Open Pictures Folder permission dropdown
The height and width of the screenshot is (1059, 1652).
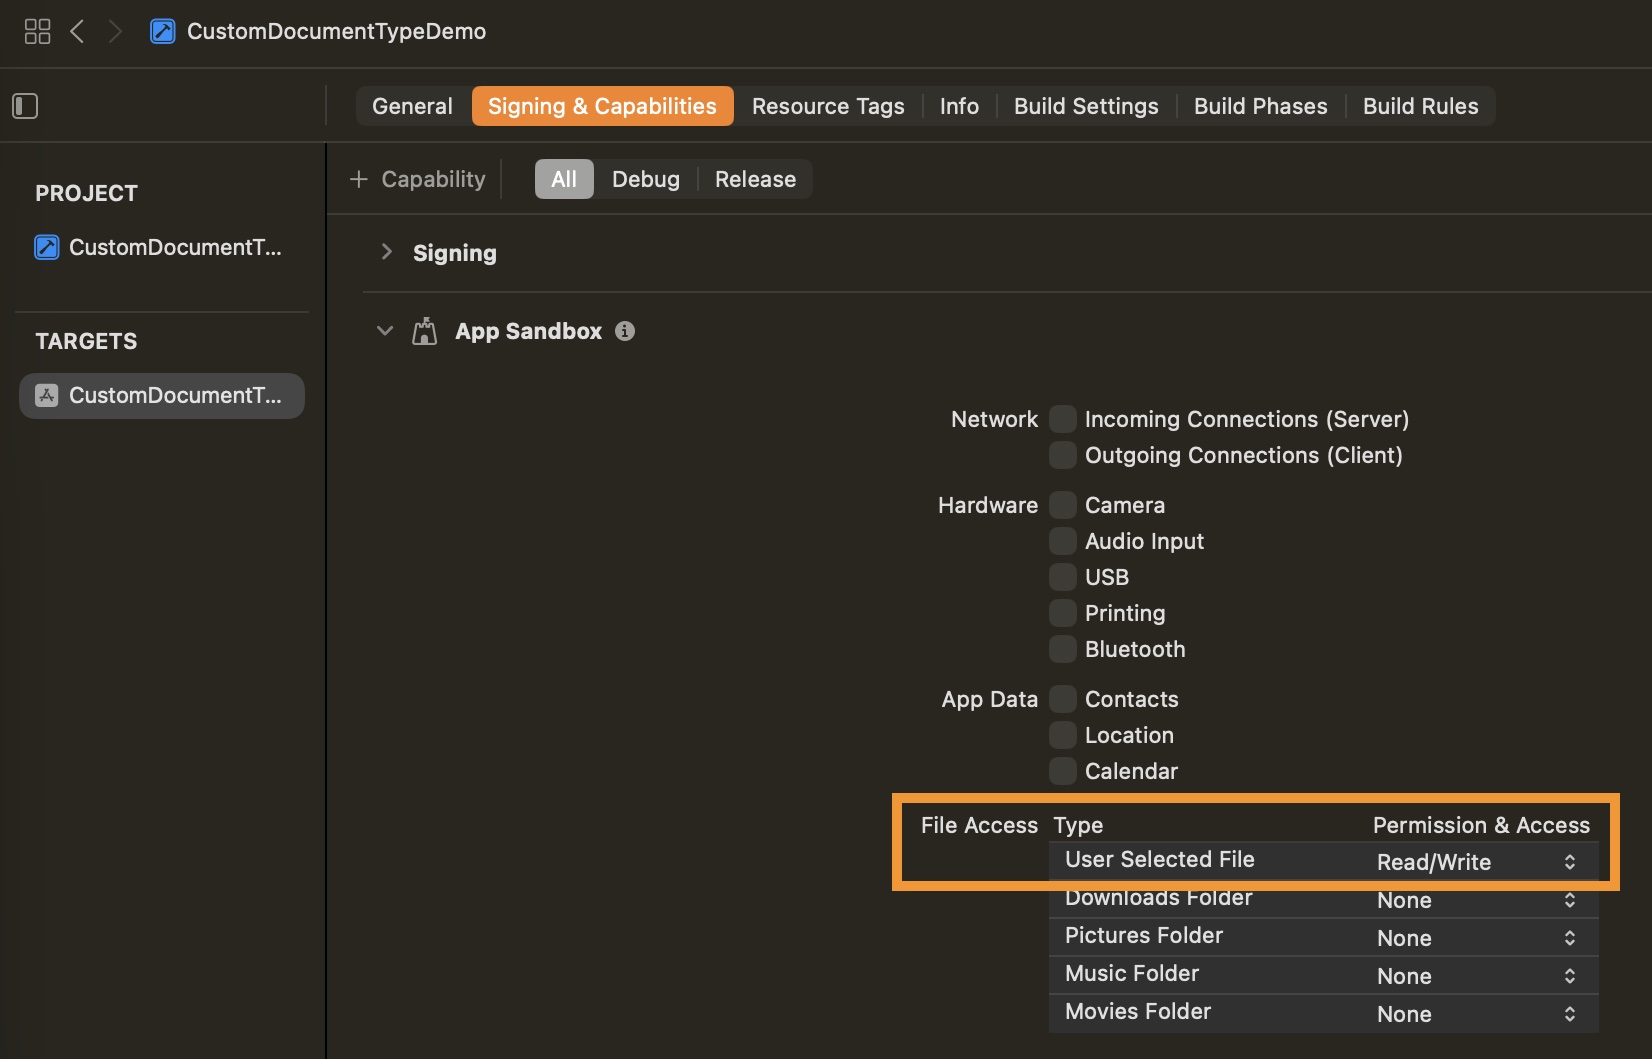pyautogui.click(x=1477, y=938)
